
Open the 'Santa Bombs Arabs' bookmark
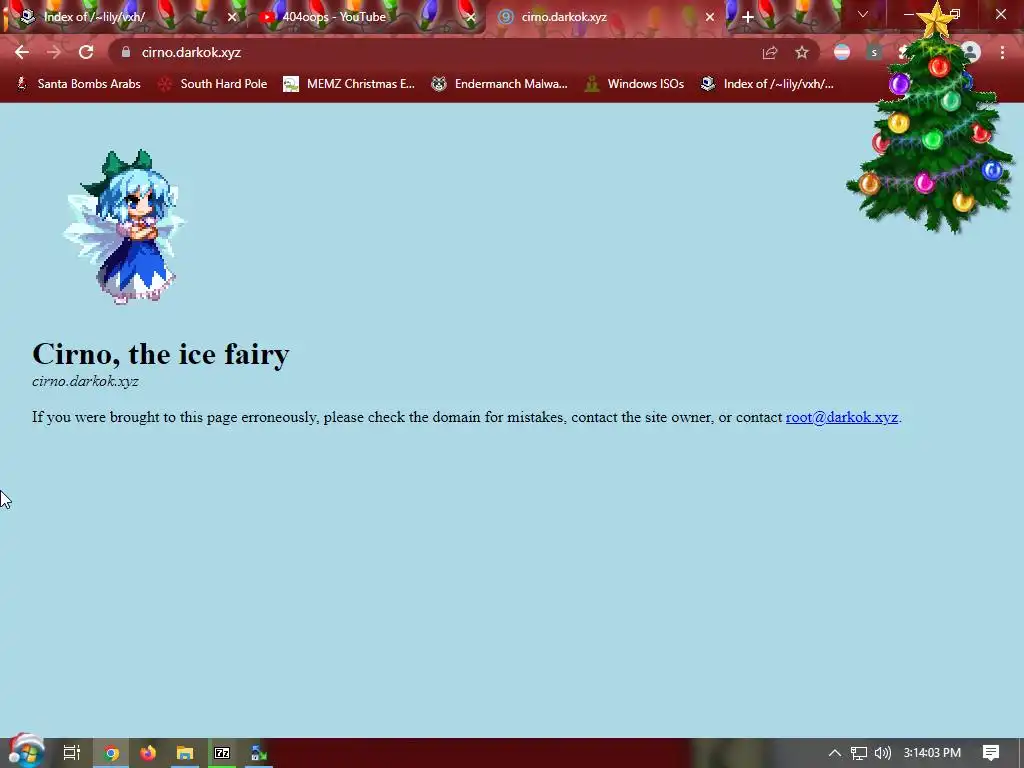pos(78,84)
